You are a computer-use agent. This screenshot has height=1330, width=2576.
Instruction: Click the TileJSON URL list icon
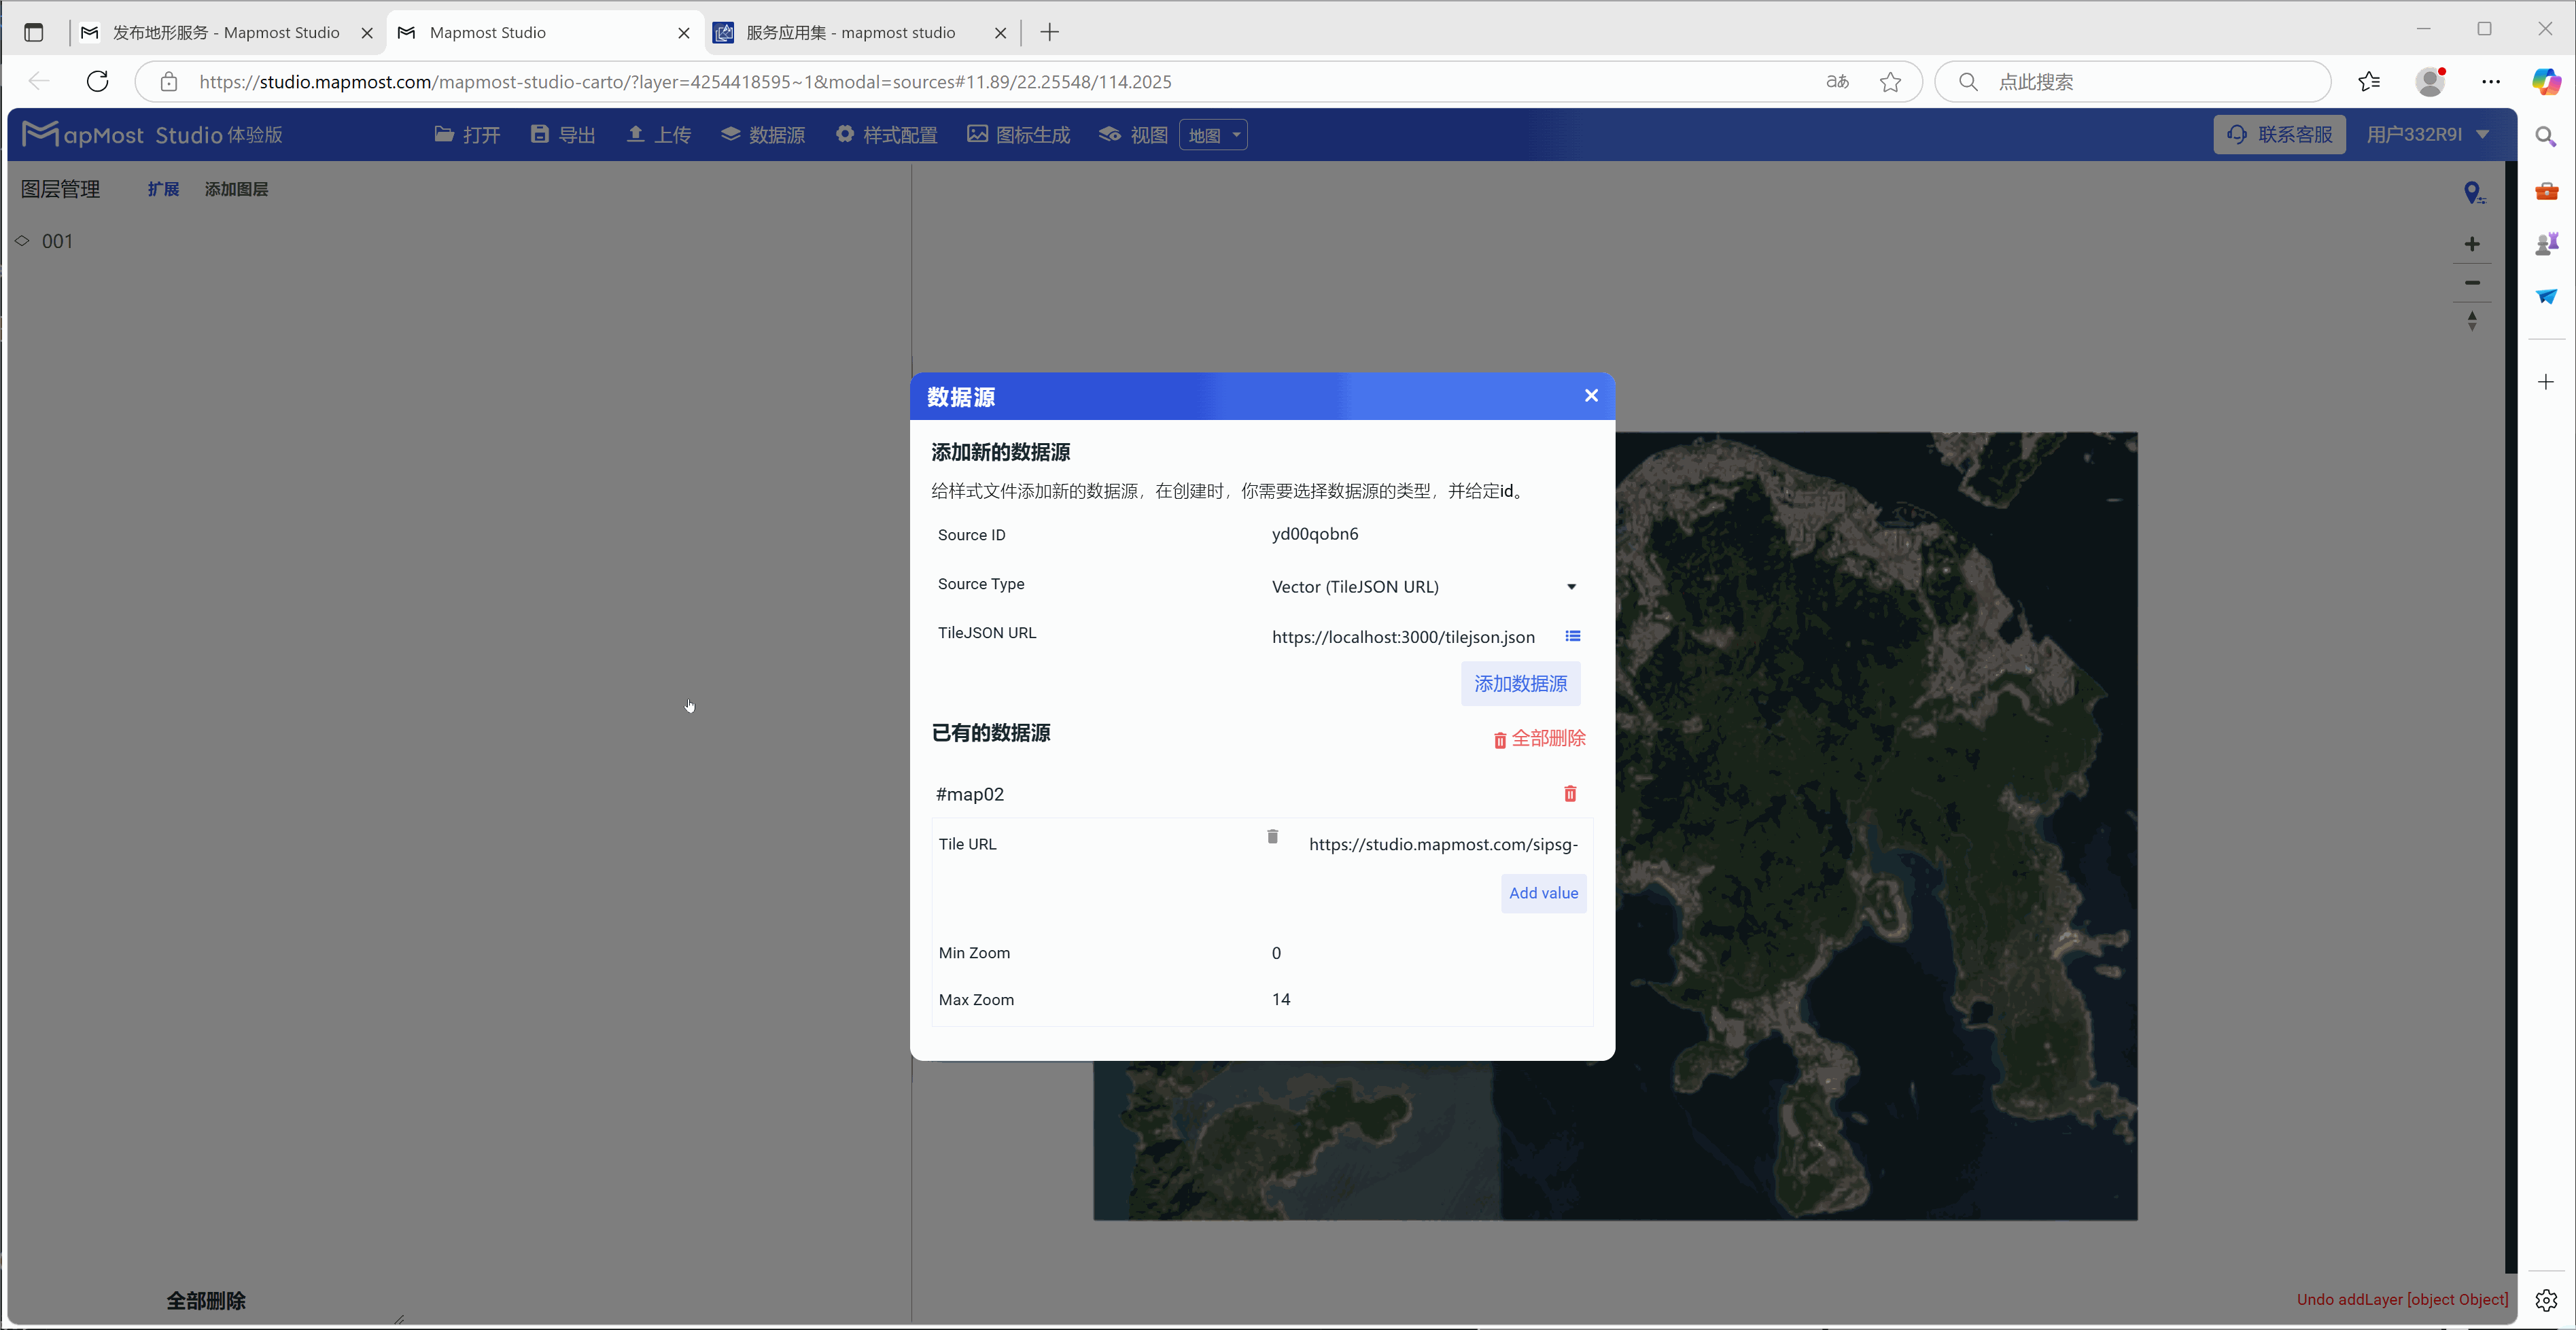pos(1572,636)
